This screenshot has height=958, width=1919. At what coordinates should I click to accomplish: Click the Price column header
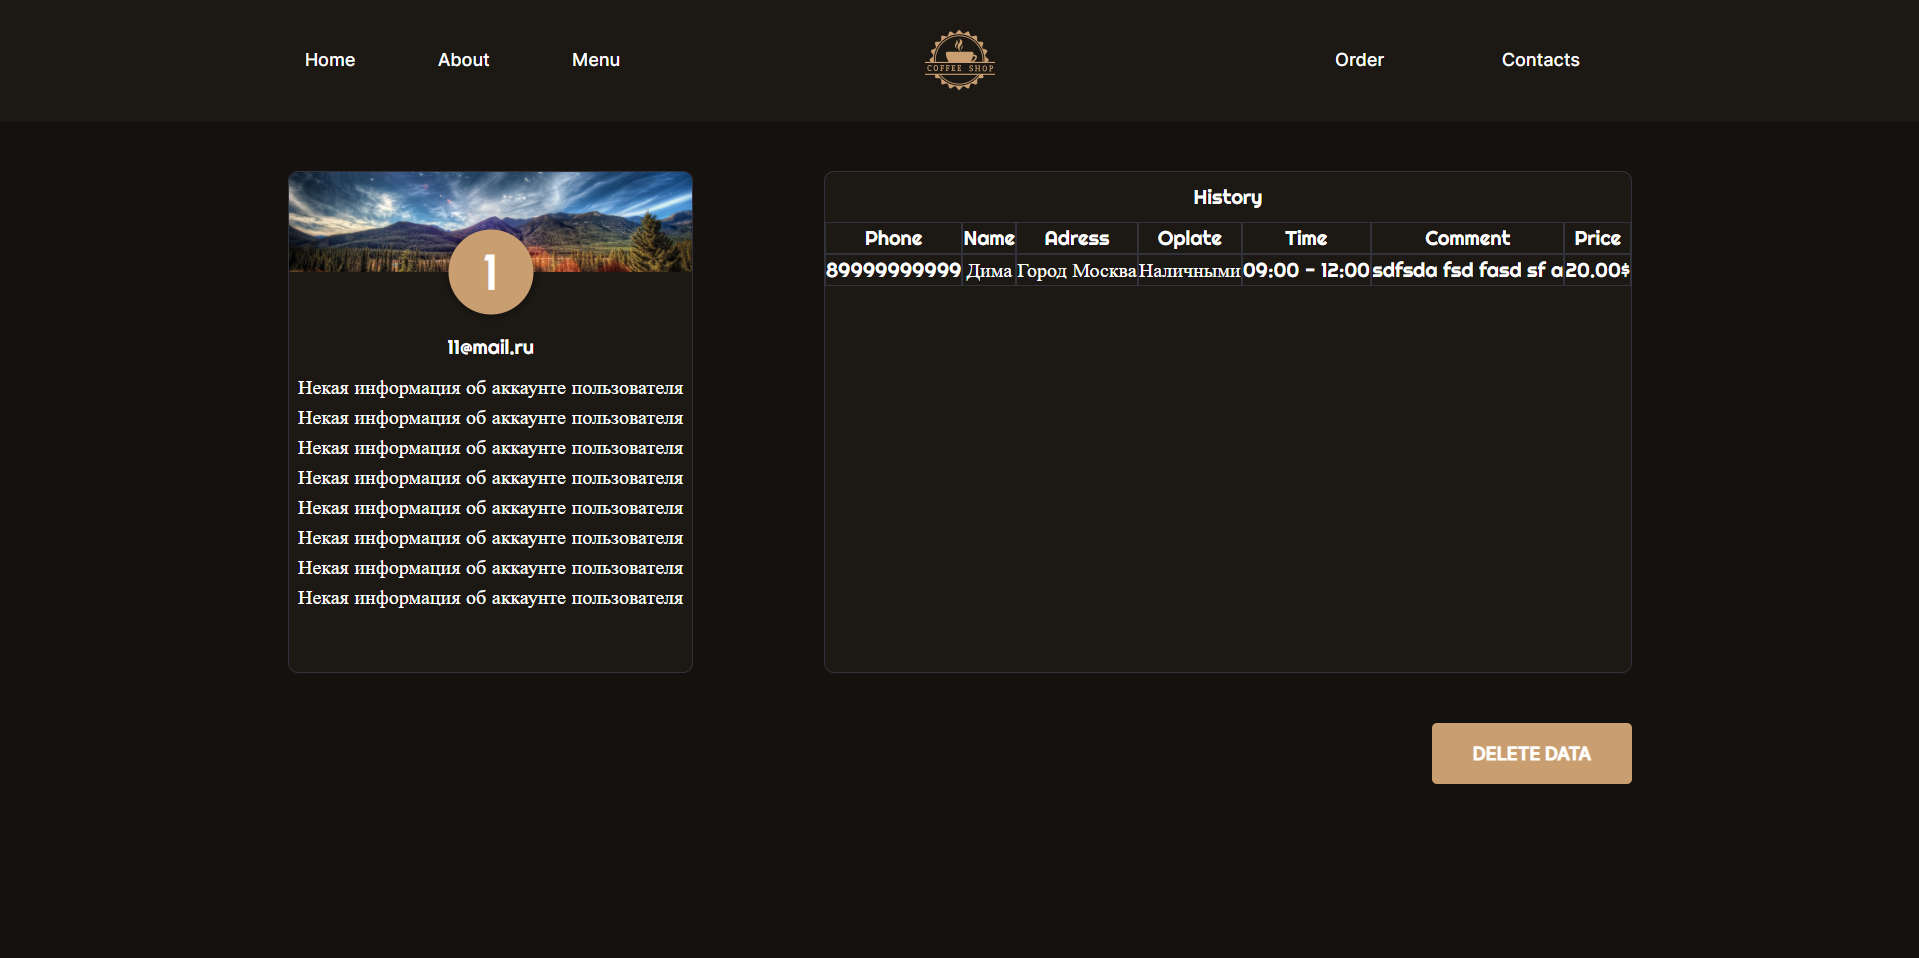pyautogui.click(x=1597, y=238)
